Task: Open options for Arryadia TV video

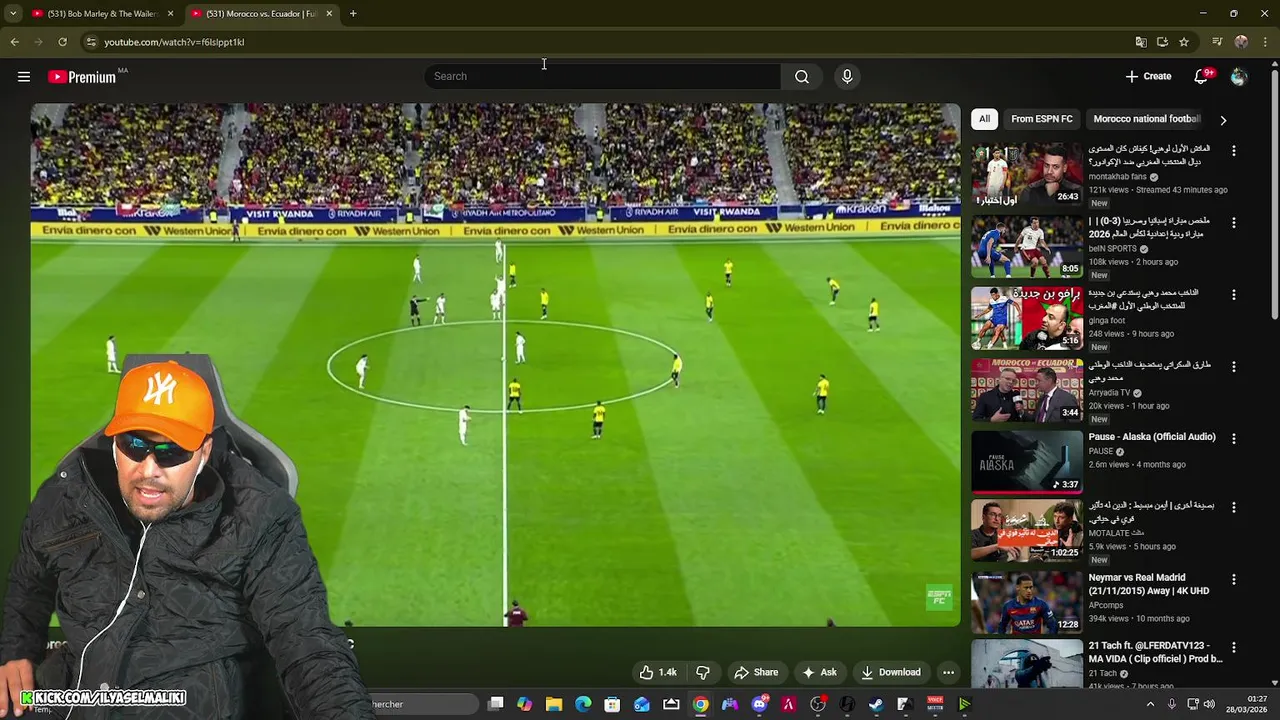Action: click(1233, 367)
